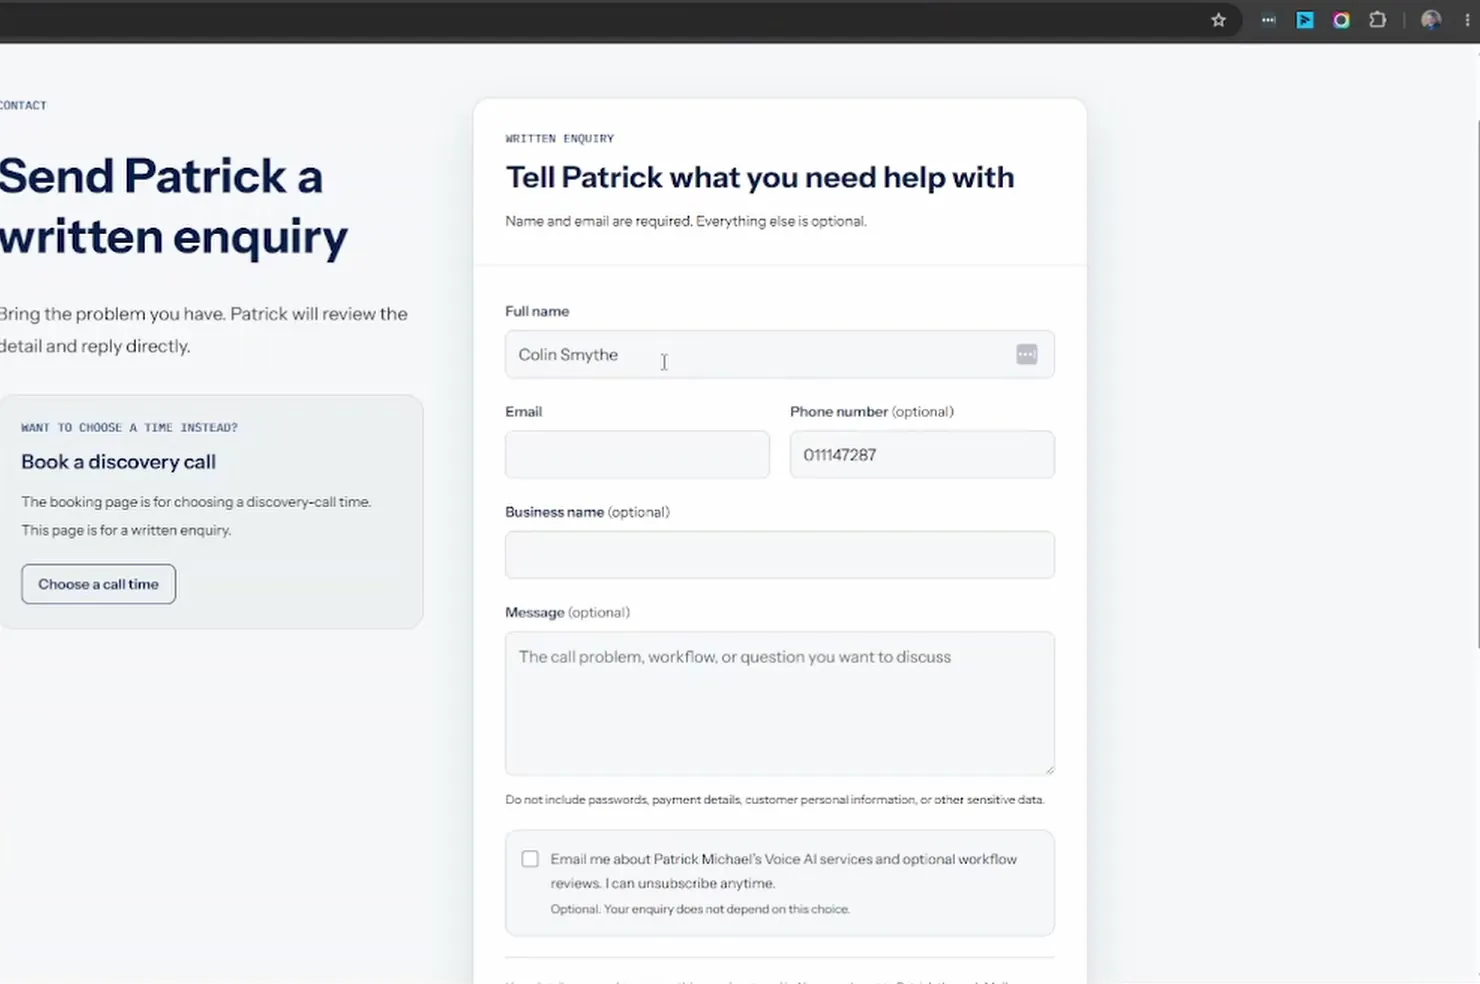Click "WANT TO CHOOSE A TIME INSTEAD?" text

pos(129,427)
